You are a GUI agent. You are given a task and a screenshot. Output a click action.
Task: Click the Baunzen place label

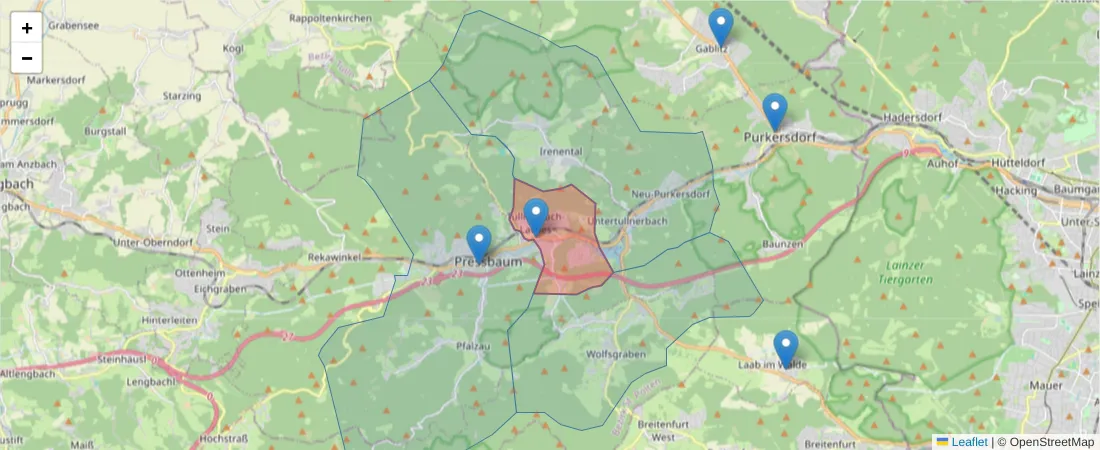[782, 244]
